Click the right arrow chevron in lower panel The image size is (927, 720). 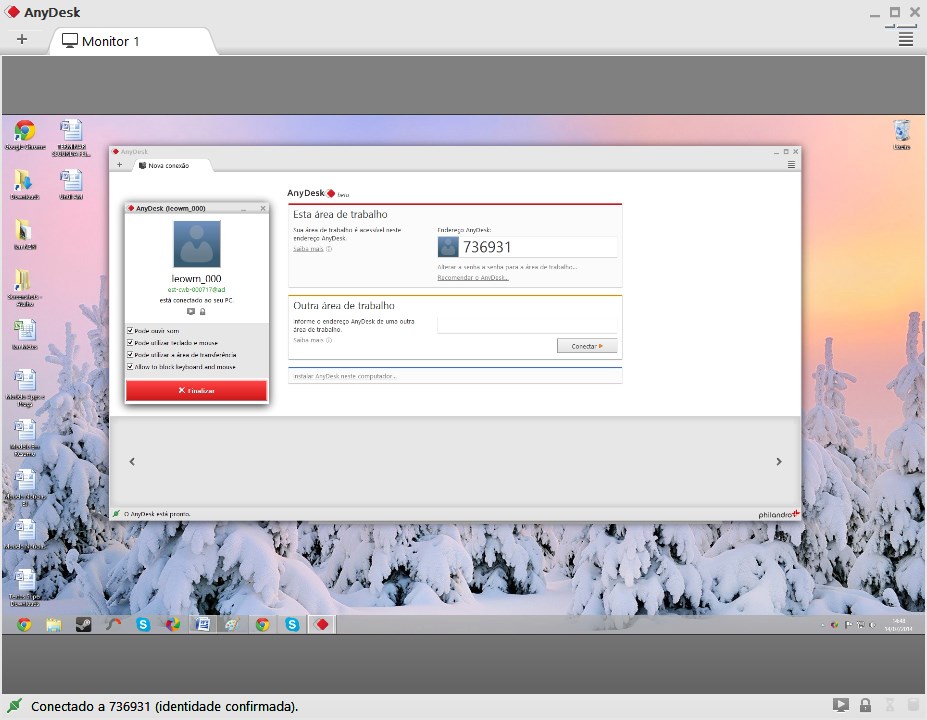click(779, 462)
